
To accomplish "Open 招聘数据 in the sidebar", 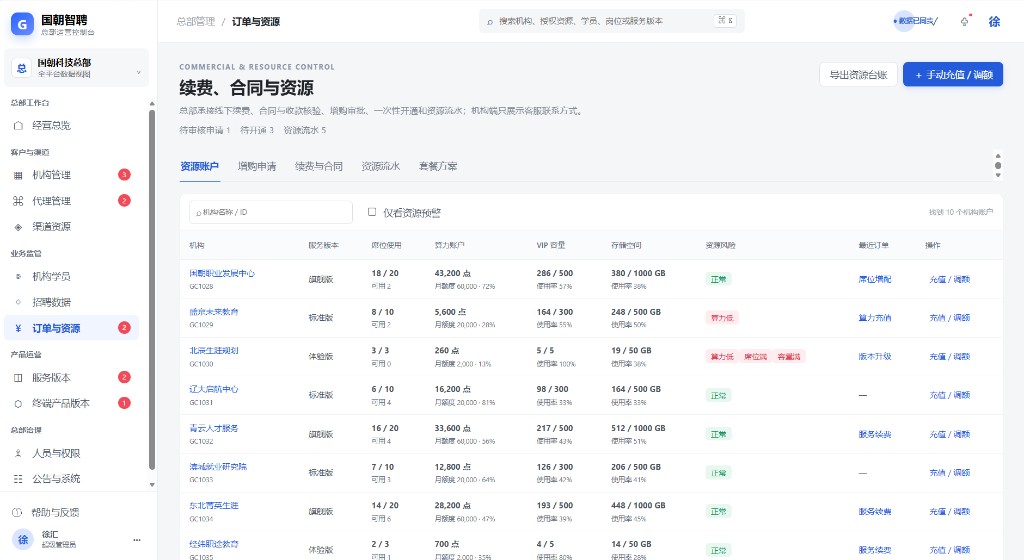I will 72,302.
